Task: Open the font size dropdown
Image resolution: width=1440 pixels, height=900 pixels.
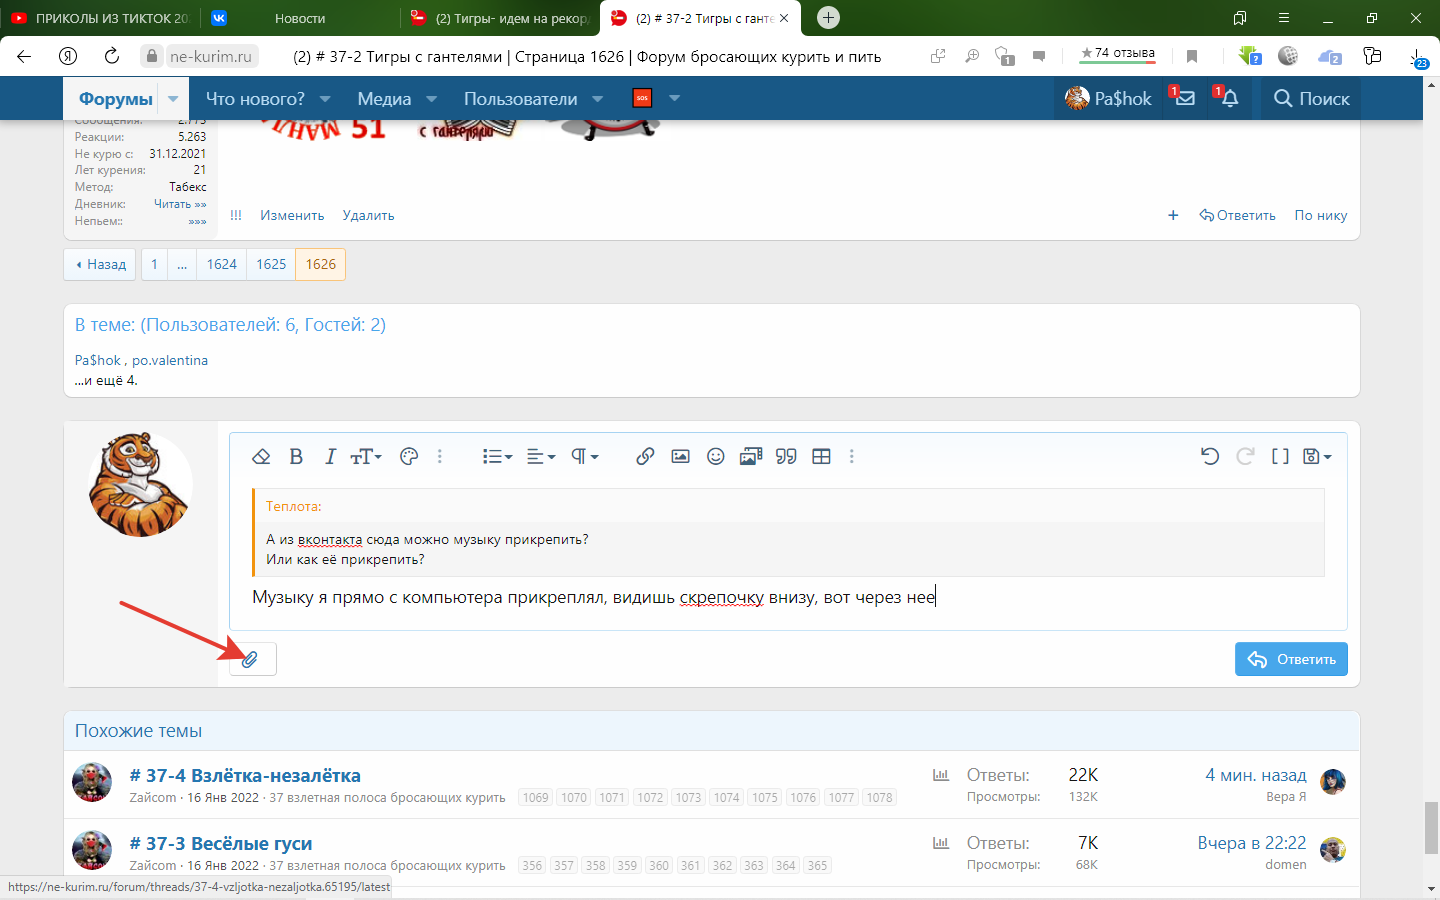Action: point(365,456)
